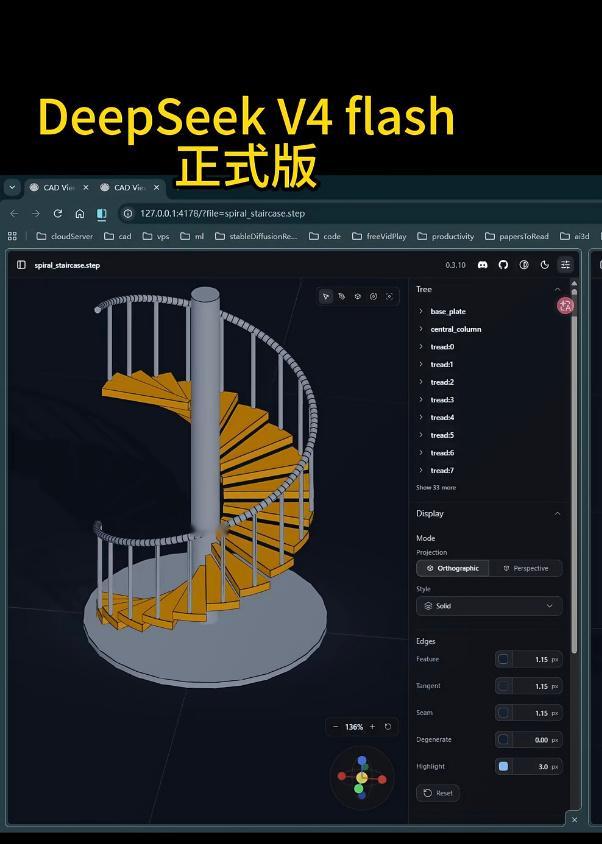Click the circular target tool icon

point(373,296)
